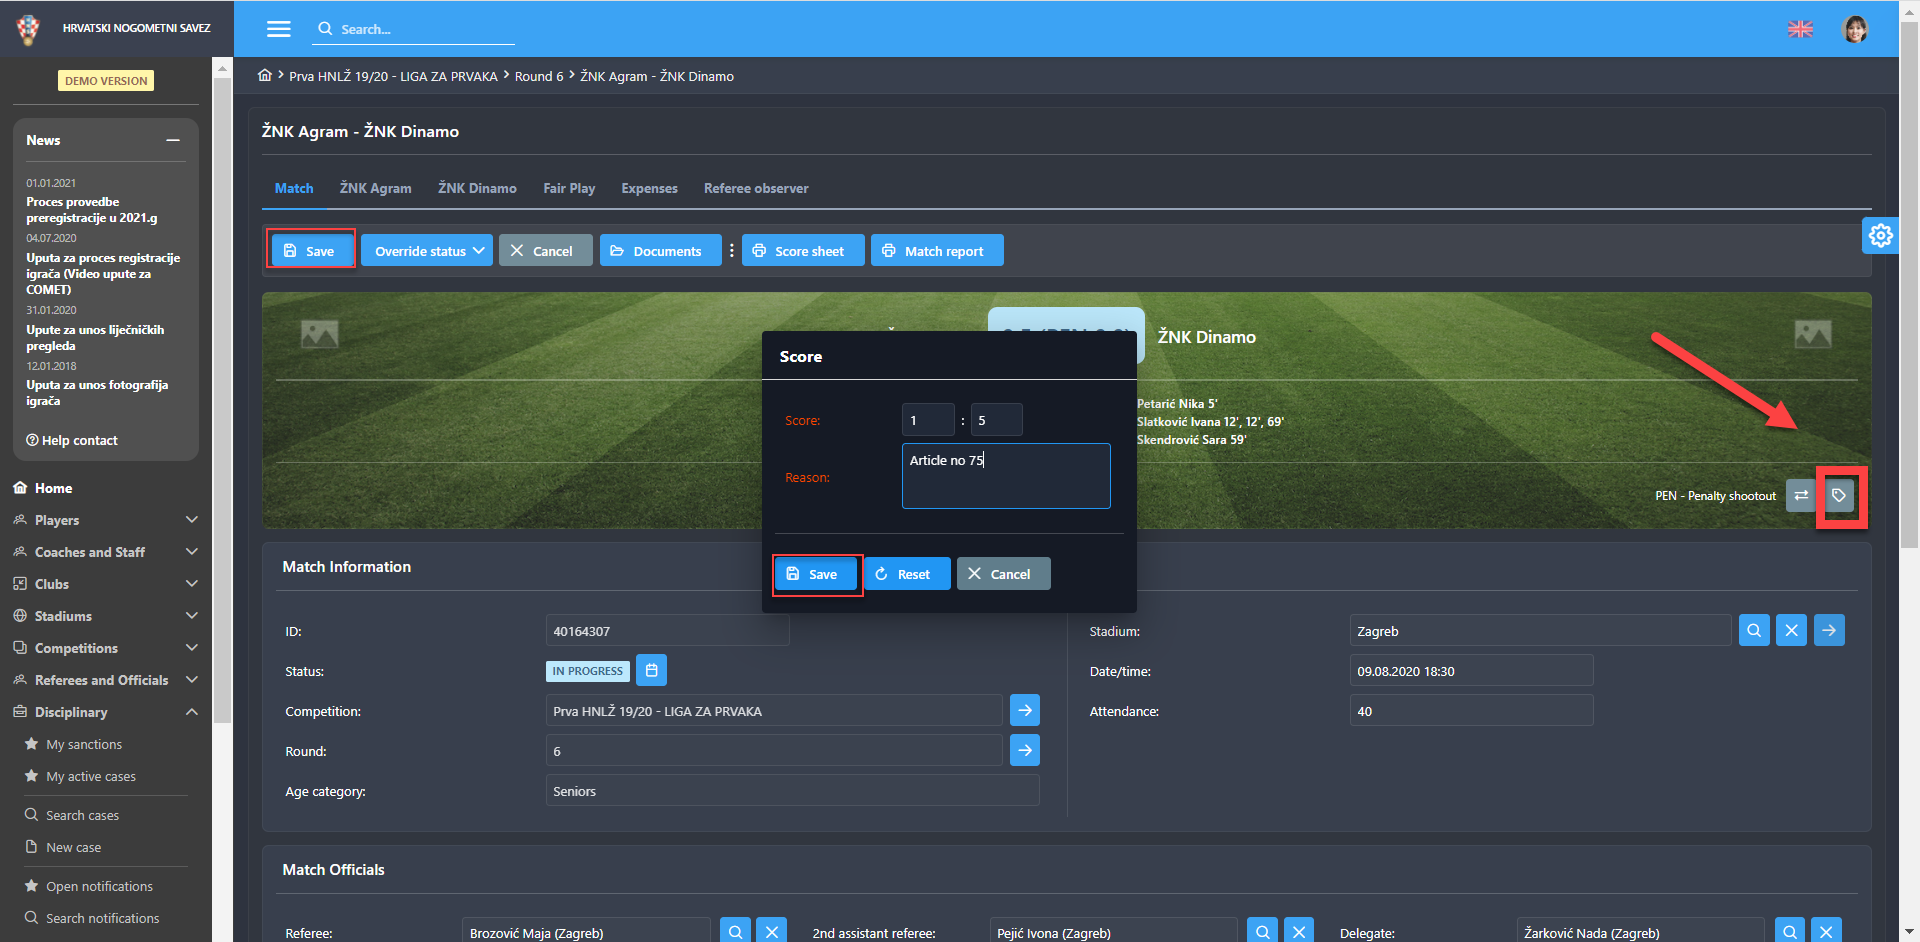Screen dimensions: 1920x942
Task: Collapse the News panel
Action: click(173, 141)
